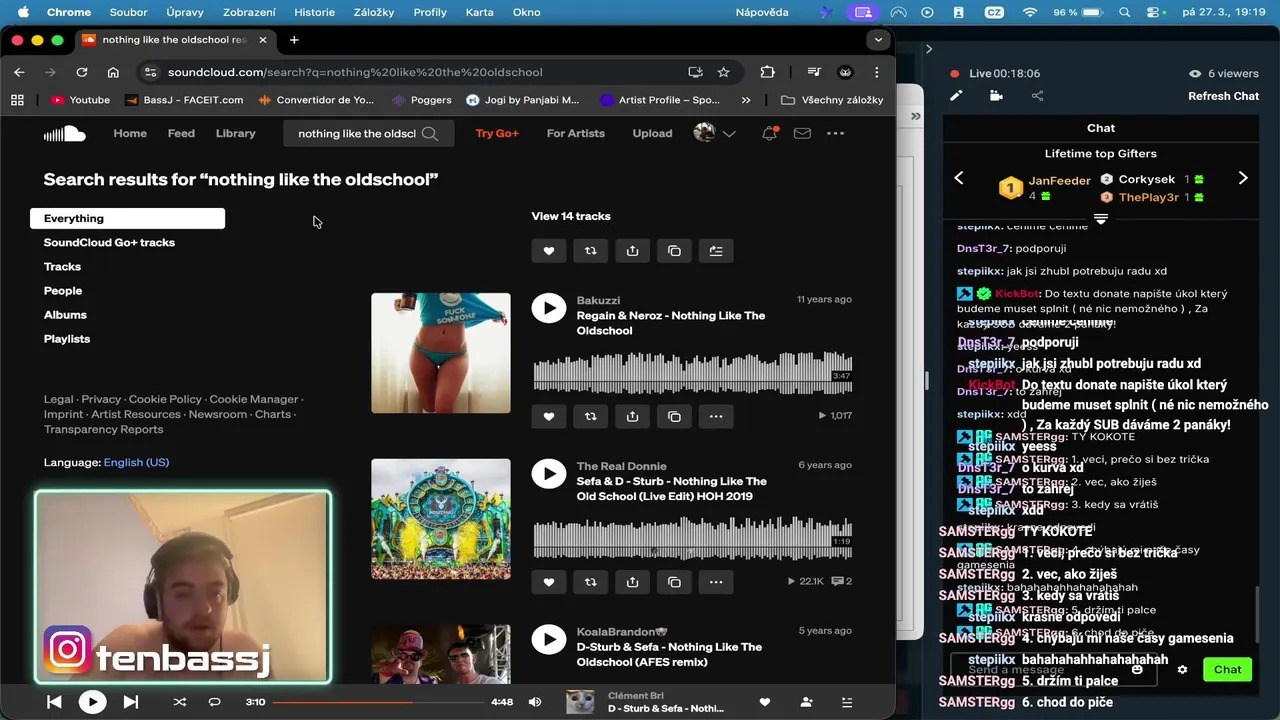1280x720 pixels.
Task: Show next top gifters with right arrow
Action: click(1243, 178)
